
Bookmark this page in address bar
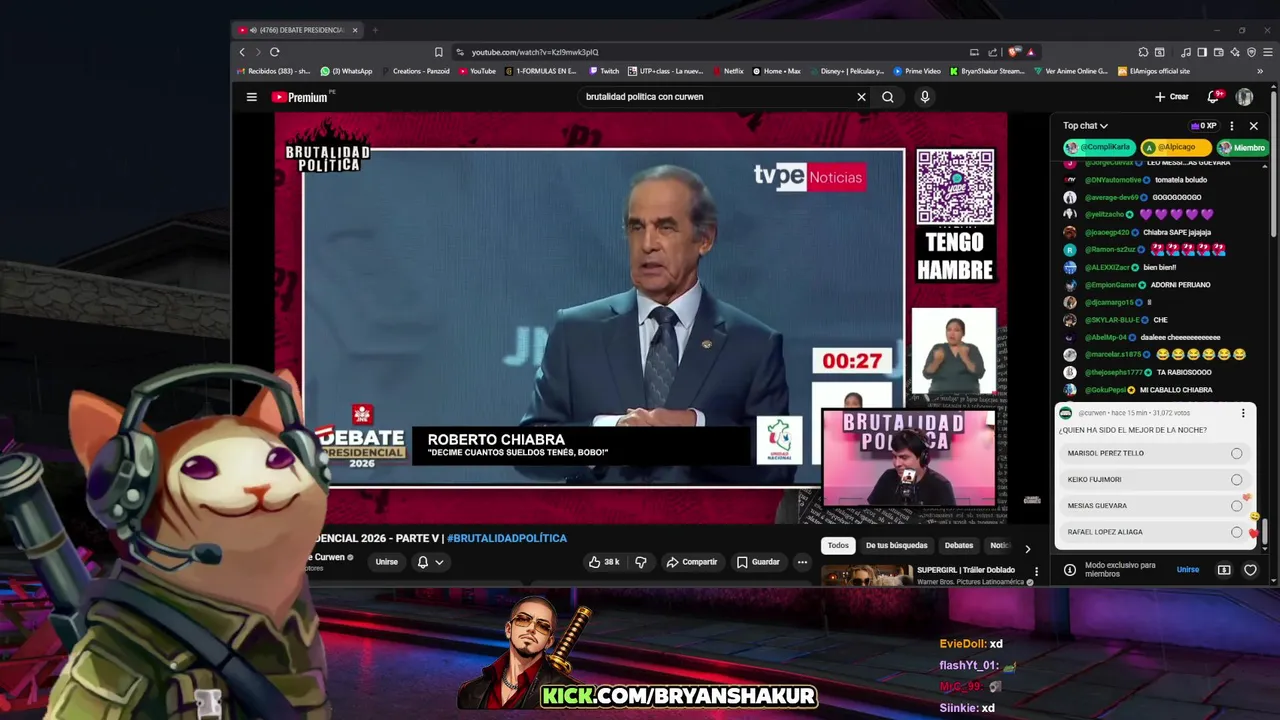438,52
